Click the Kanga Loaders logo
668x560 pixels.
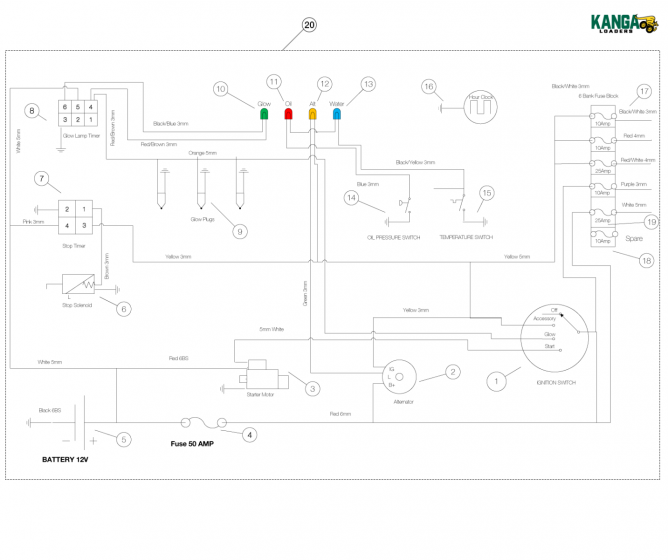point(620,22)
